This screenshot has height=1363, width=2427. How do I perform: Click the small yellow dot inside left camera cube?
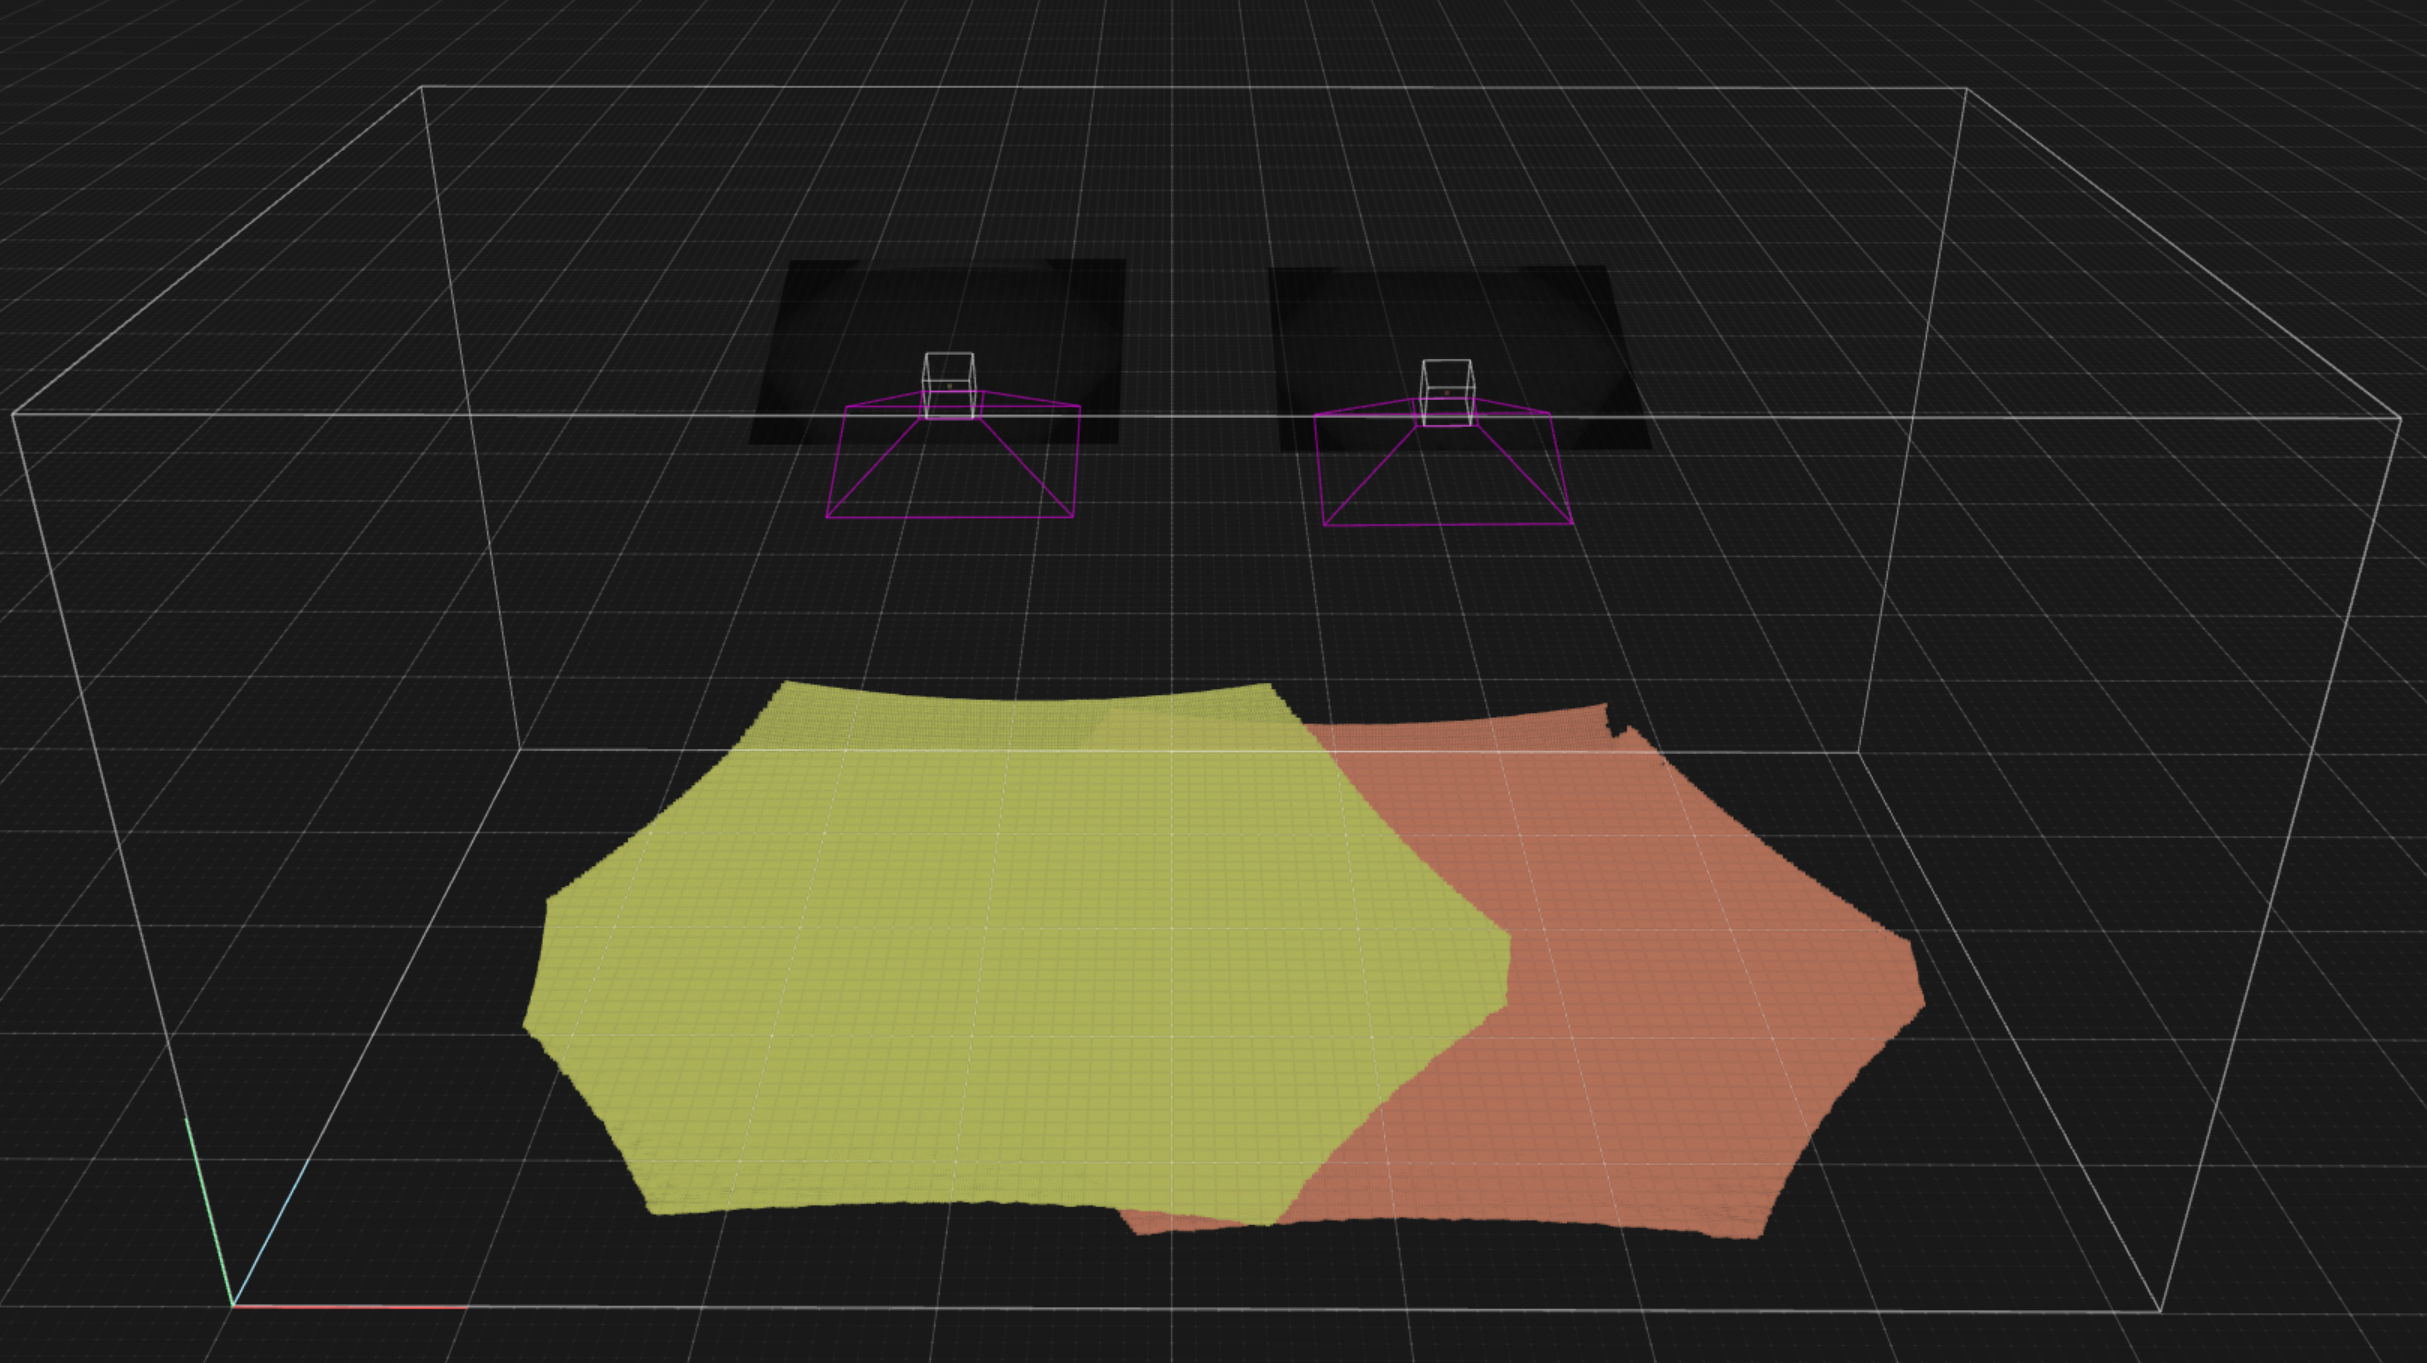pyautogui.click(x=949, y=386)
